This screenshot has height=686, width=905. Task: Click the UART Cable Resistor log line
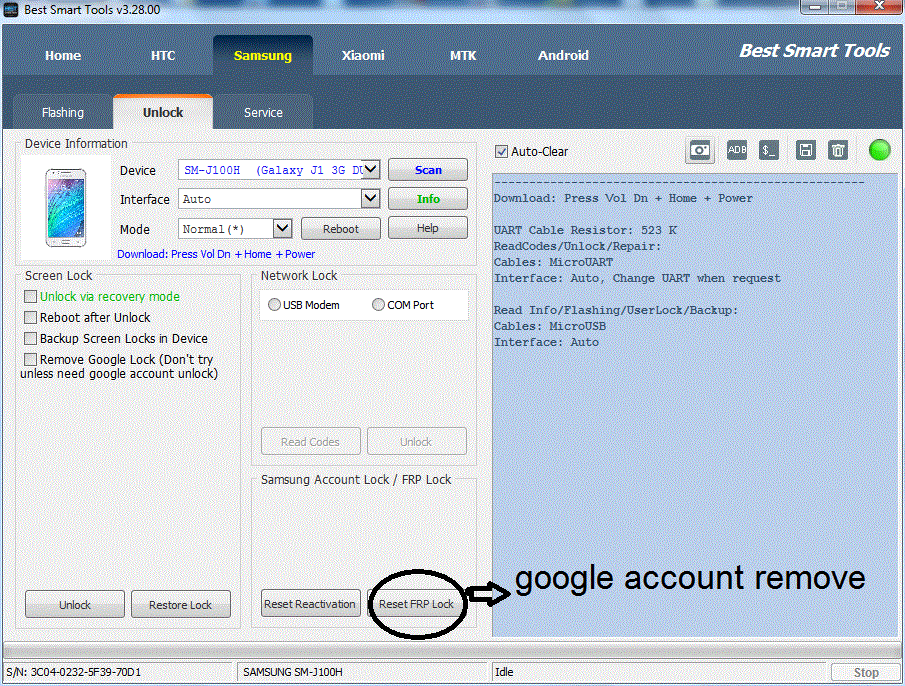pyautogui.click(x=585, y=230)
